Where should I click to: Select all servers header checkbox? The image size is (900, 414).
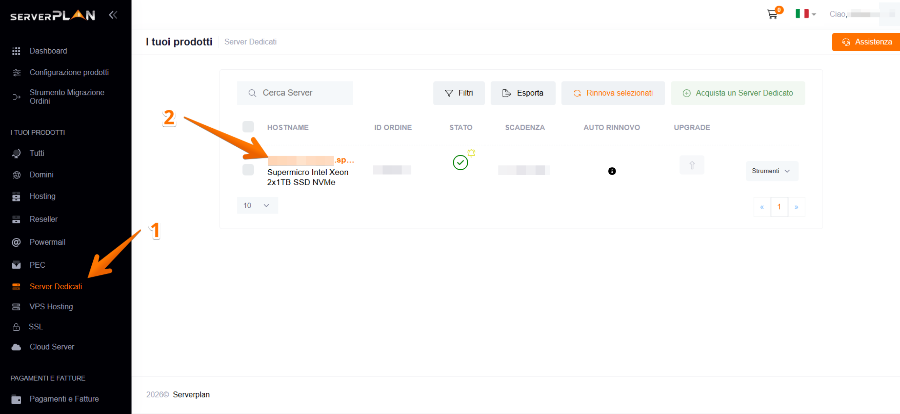(248, 127)
